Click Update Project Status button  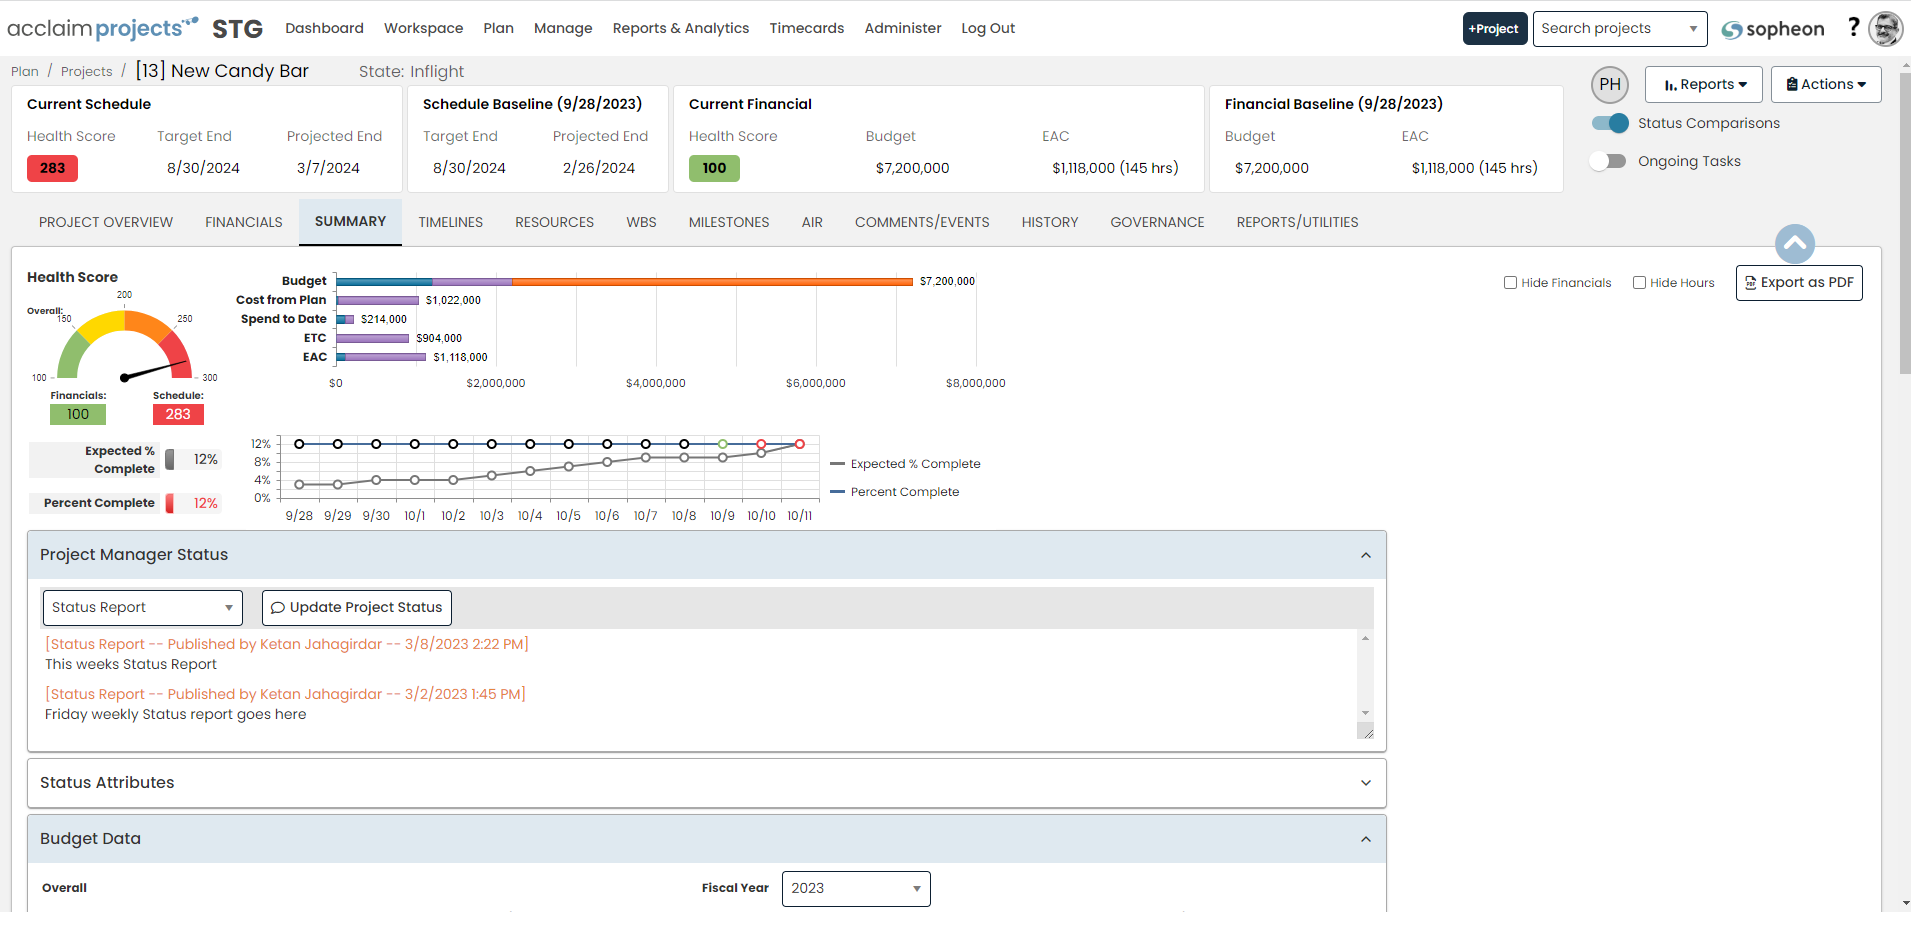click(356, 608)
